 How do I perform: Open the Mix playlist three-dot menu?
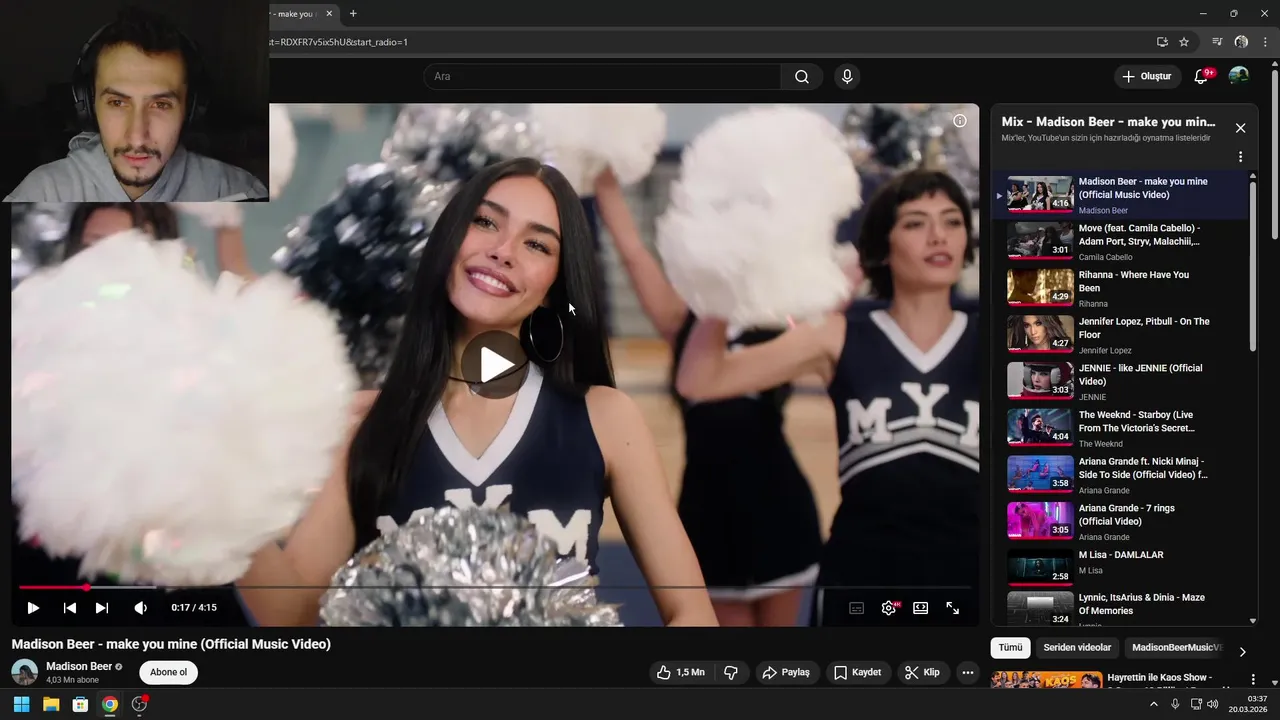pyautogui.click(x=1240, y=157)
